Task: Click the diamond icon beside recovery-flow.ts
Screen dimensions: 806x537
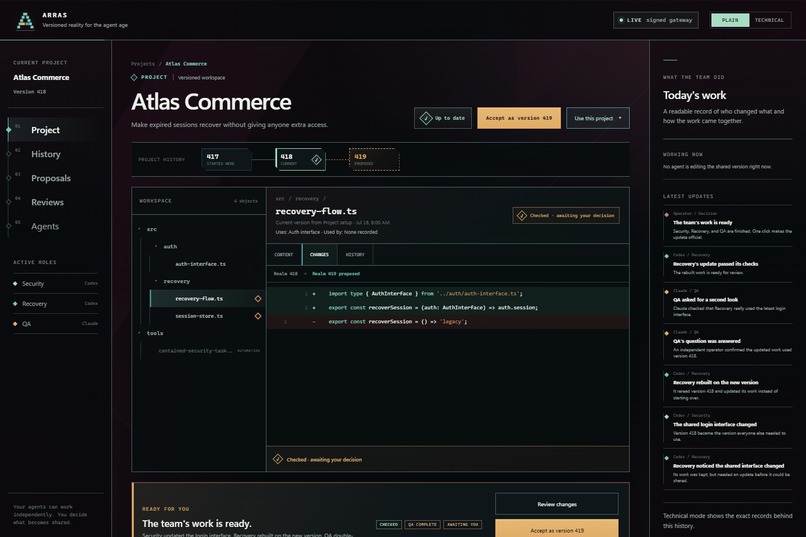Action: [x=258, y=299]
